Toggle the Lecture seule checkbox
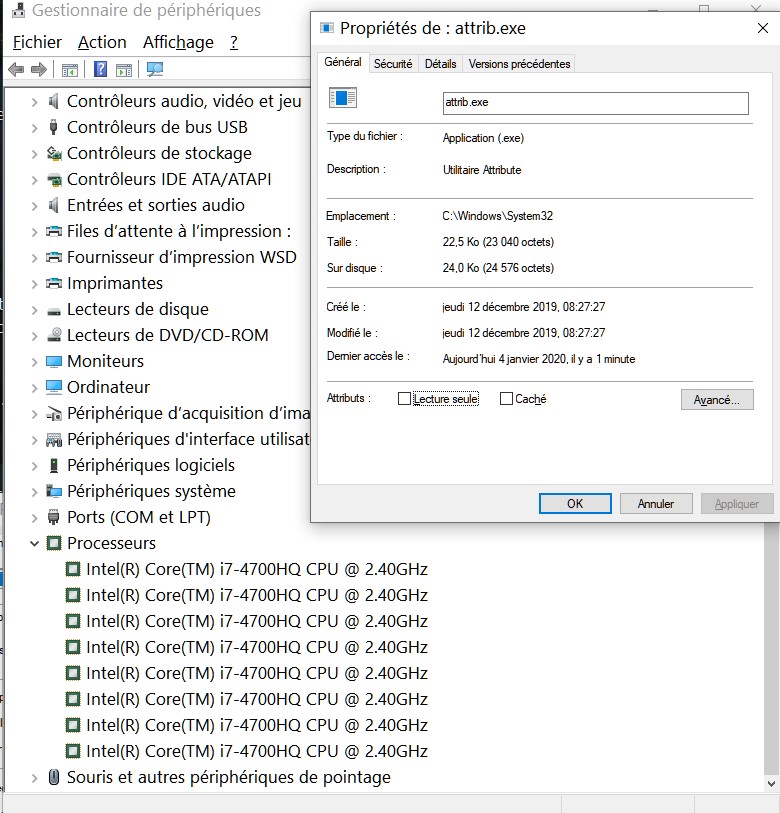The image size is (780, 813). (x=404, y=398)
